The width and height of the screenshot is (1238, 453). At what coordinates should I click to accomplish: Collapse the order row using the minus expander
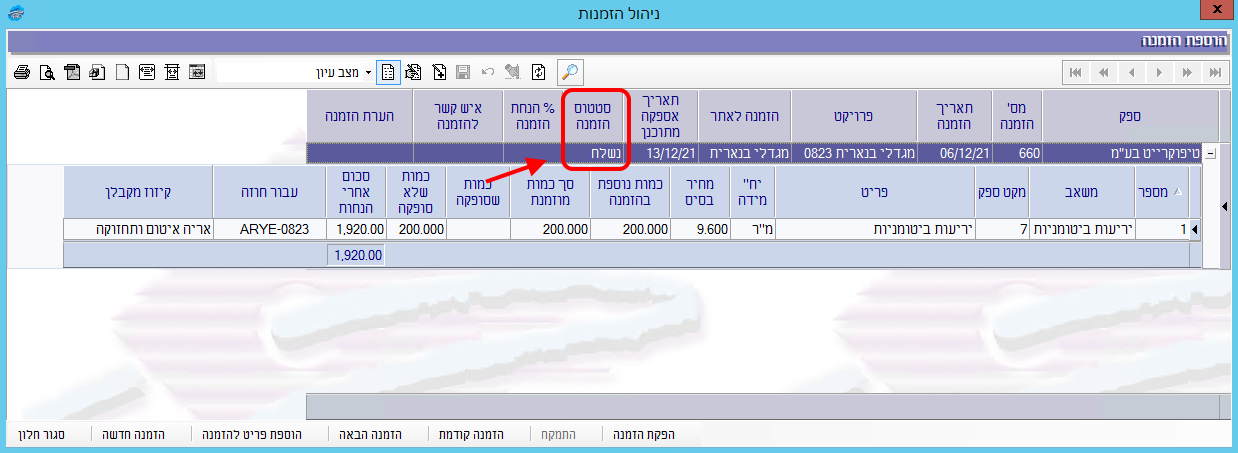(1212, 154)
